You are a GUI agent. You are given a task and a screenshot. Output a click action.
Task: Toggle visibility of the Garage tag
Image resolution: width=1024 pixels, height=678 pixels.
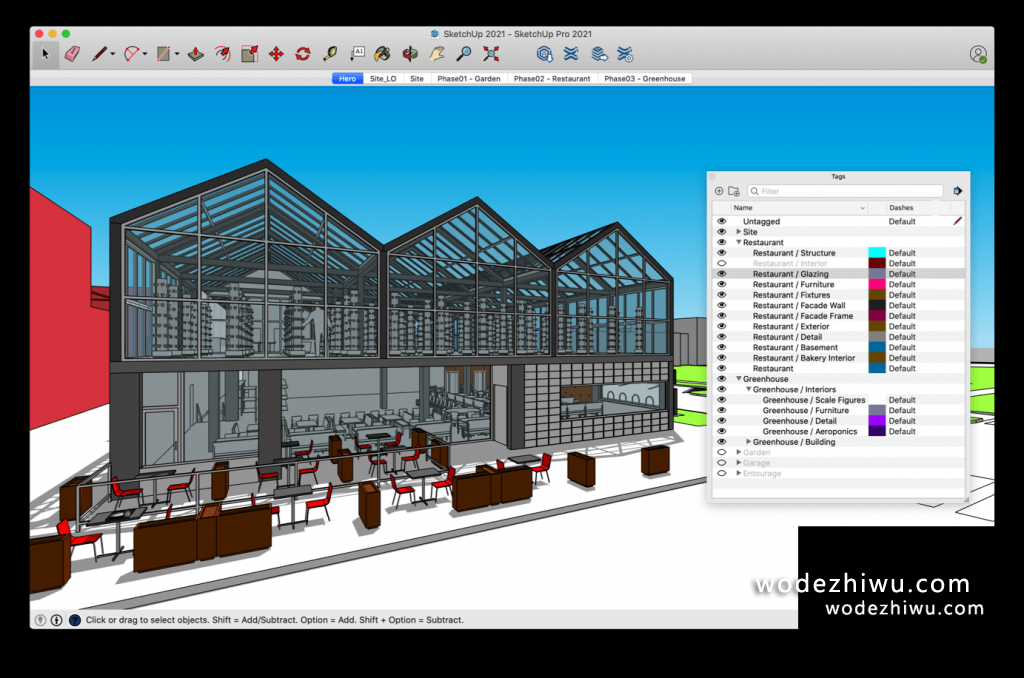(x=721, y=463)
